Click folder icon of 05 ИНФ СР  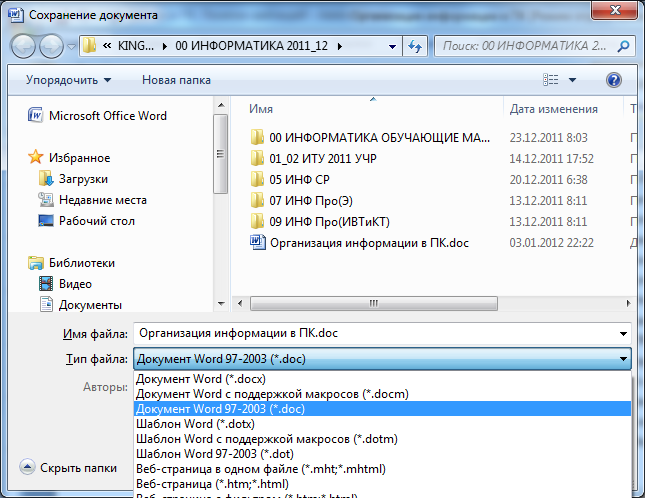[257, 179]
